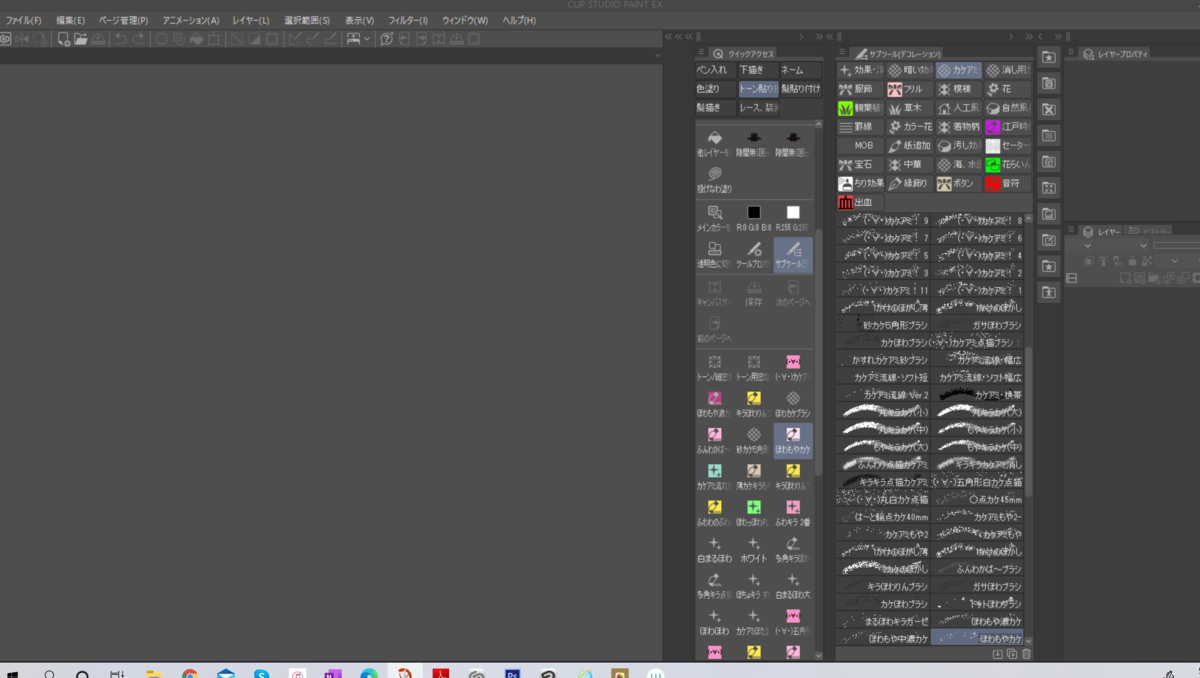The width and height of the screenshot is (1200, 678).
Task: Select the 色塗り quick access set
Action: click(x=715, y=89)
